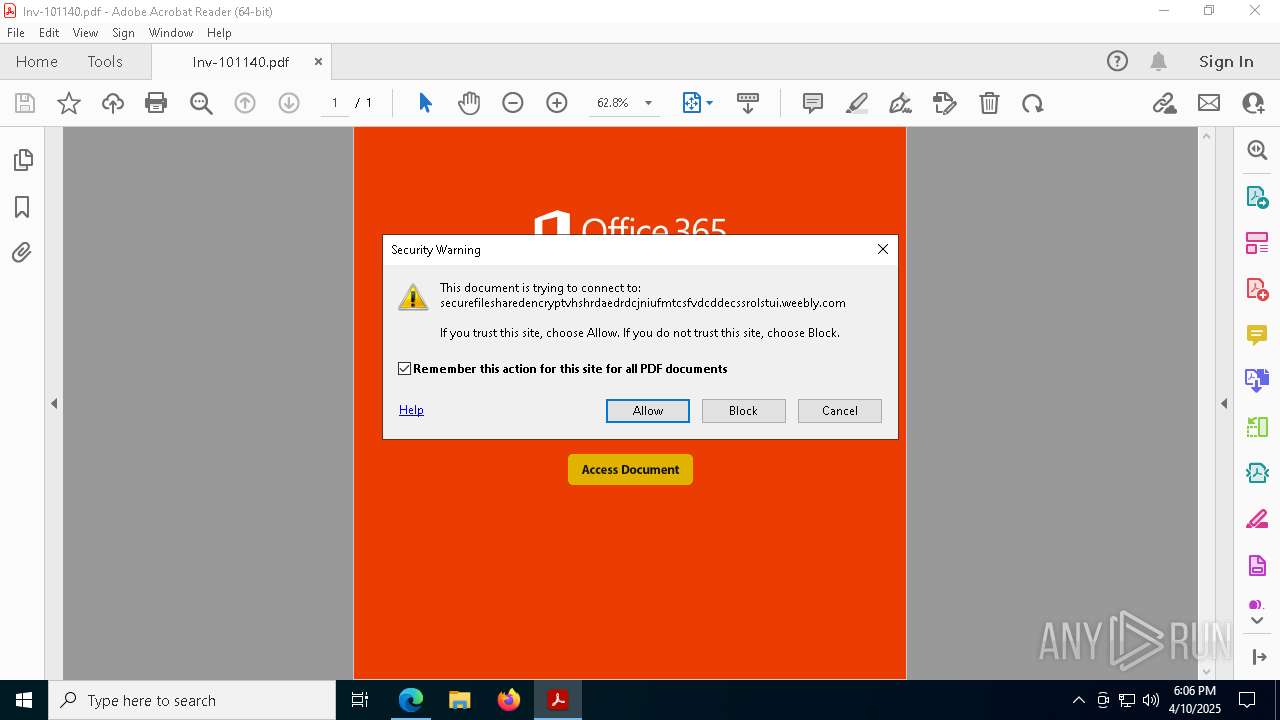Open the File menu
The height and width of the screenshot is (720, 1280).
click(16, 33)
